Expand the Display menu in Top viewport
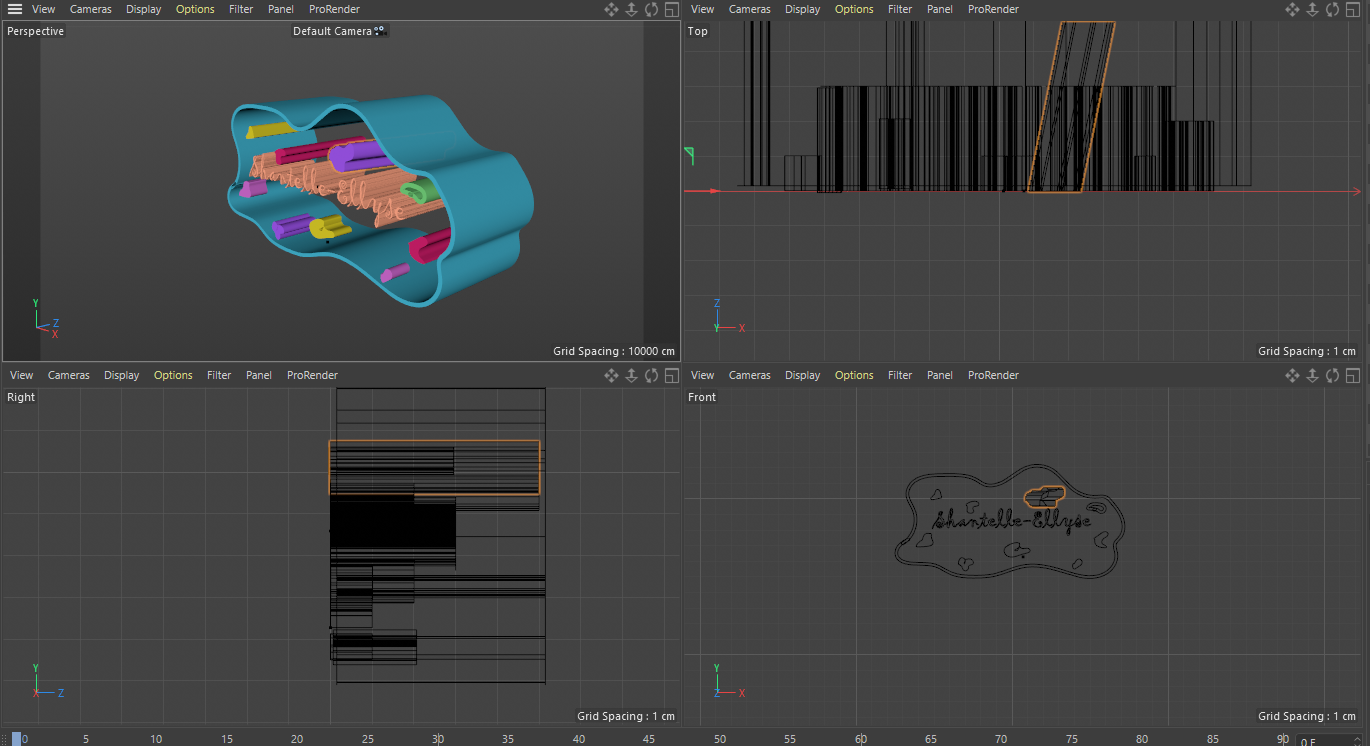This screenshot has height=746, width=1370. pos(802,9)
